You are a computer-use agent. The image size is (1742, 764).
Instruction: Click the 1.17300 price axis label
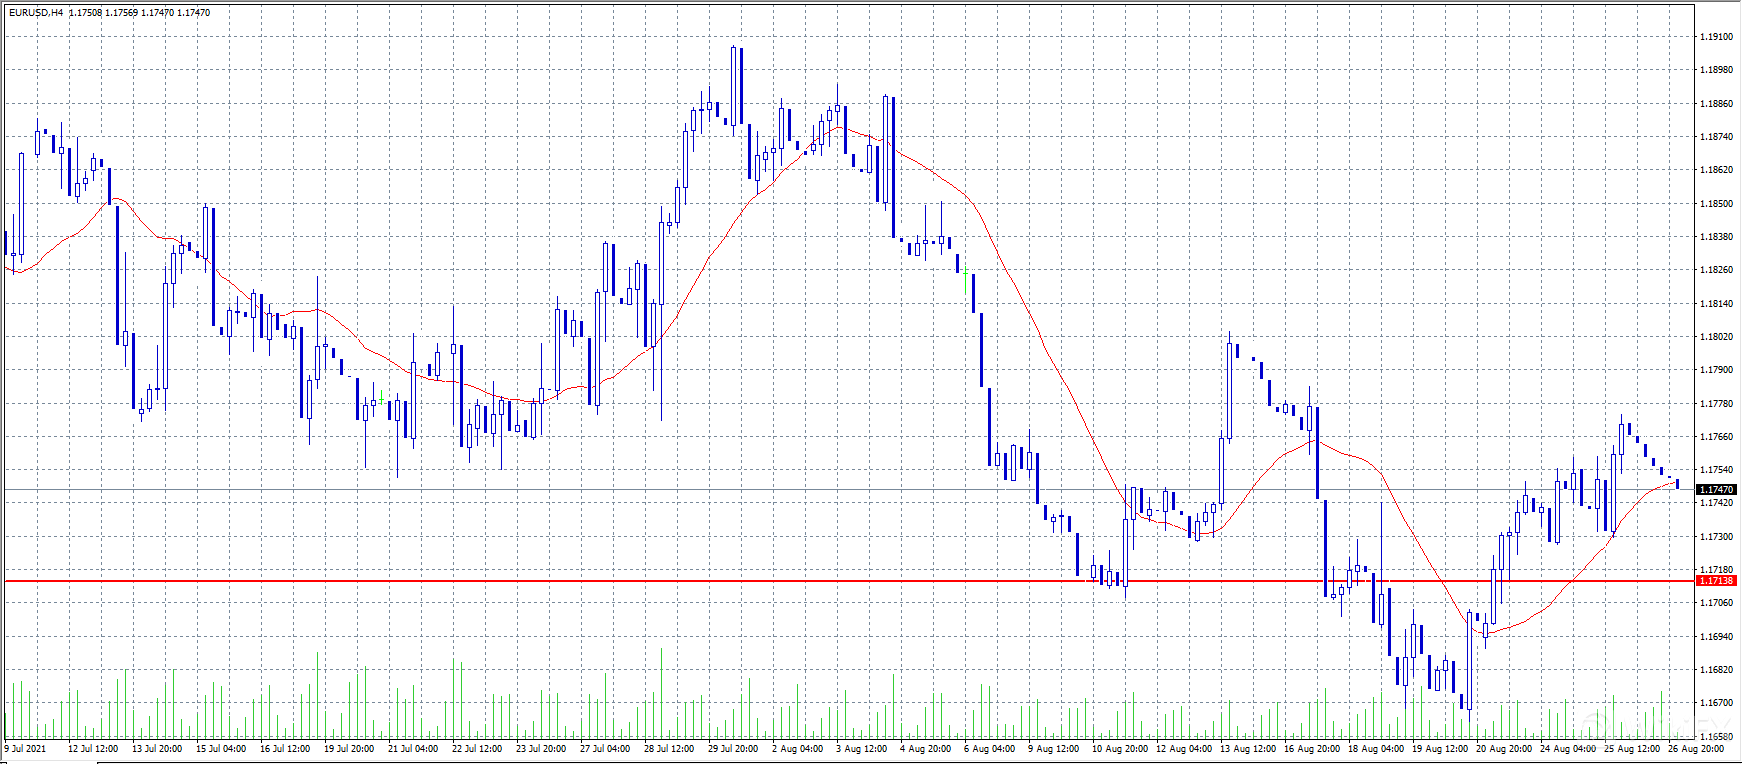coord(1716,537)
